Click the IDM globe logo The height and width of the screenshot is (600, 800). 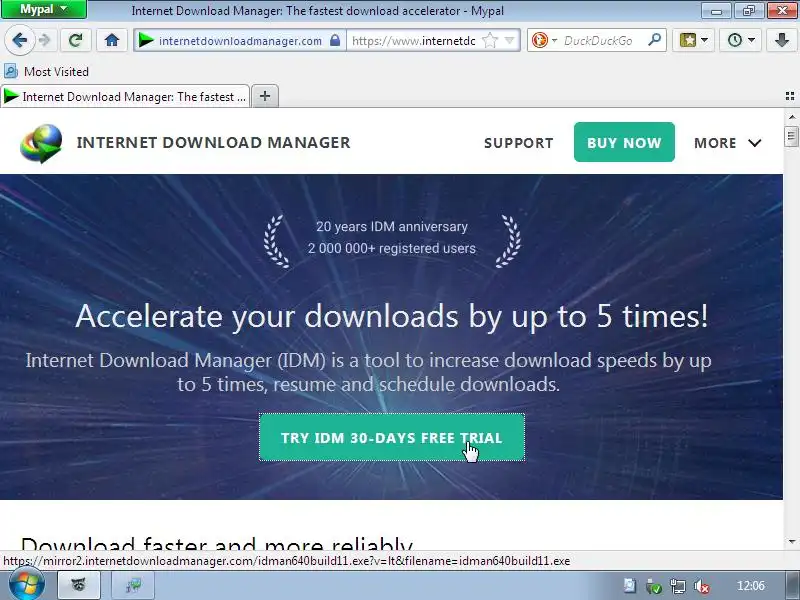pos(41,143)
